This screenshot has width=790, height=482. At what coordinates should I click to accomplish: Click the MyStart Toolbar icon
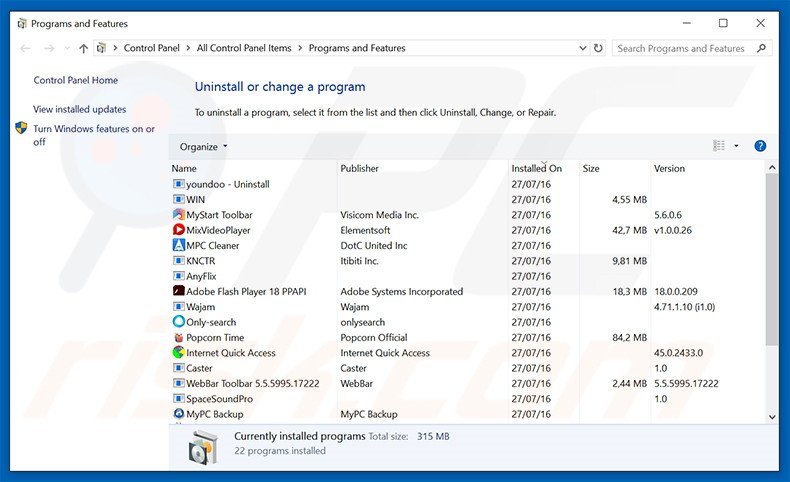pos(178,215)
